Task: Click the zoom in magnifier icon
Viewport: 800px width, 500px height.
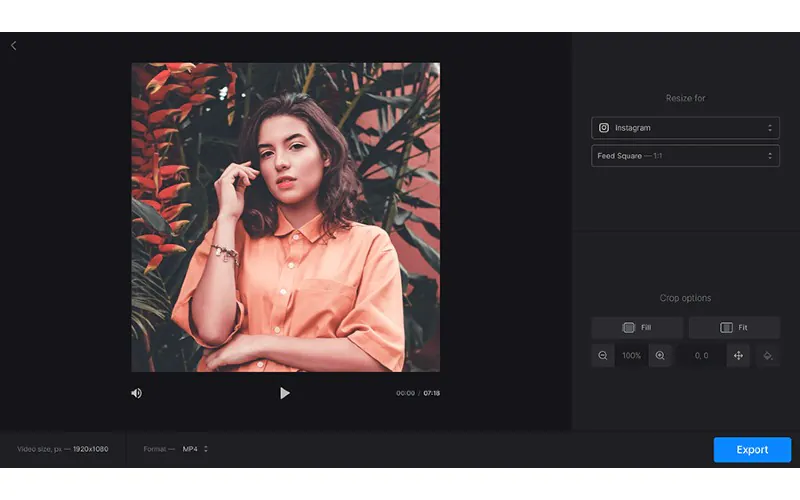Action: (x=660, y=355)
